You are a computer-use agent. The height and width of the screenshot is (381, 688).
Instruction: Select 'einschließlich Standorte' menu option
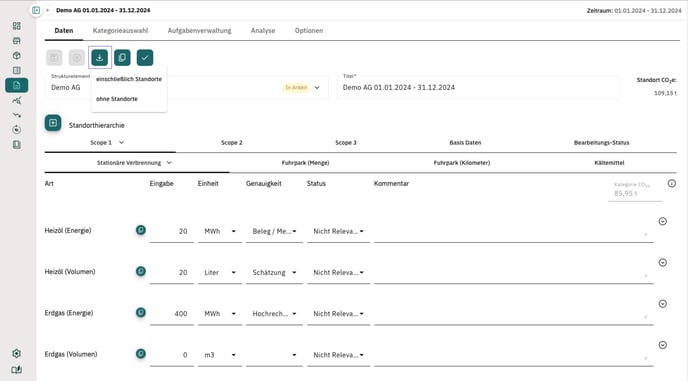click(129, 79)
